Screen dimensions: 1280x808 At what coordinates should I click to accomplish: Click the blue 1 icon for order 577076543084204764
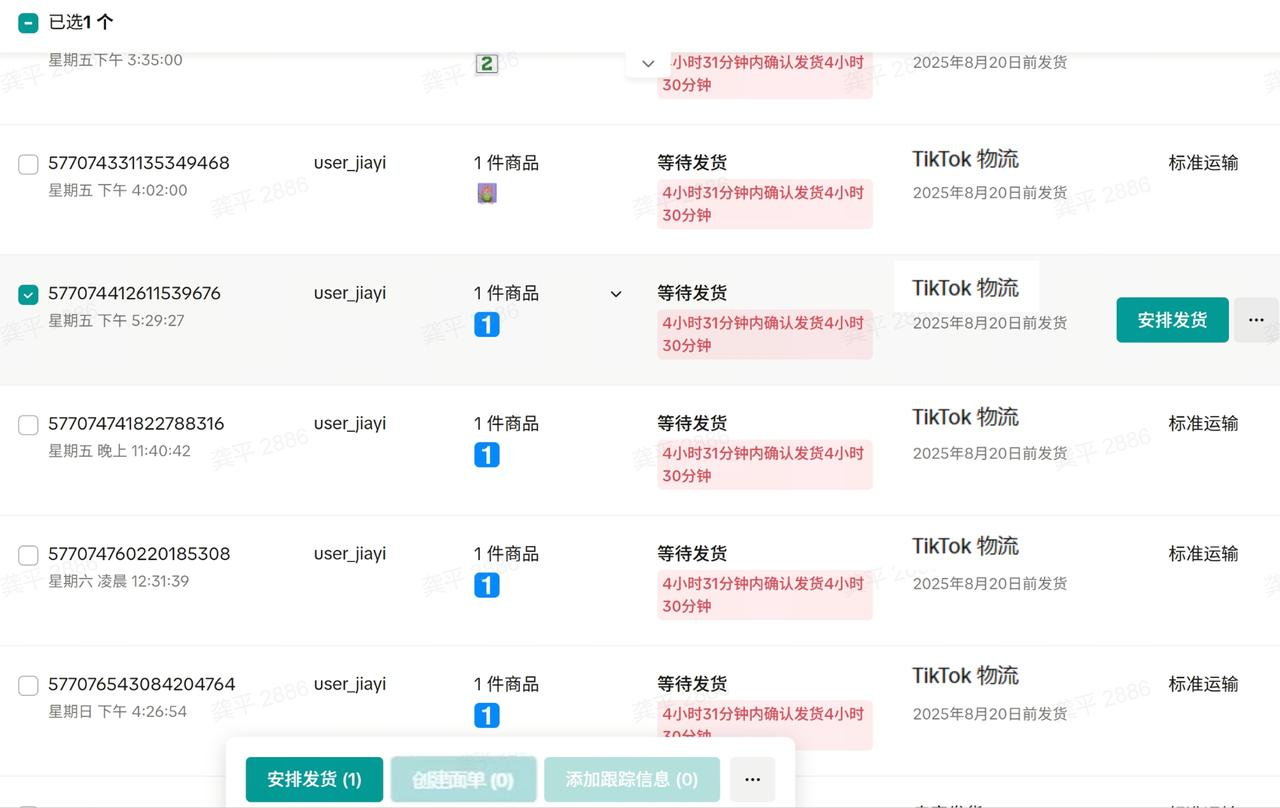click(487, 715)
